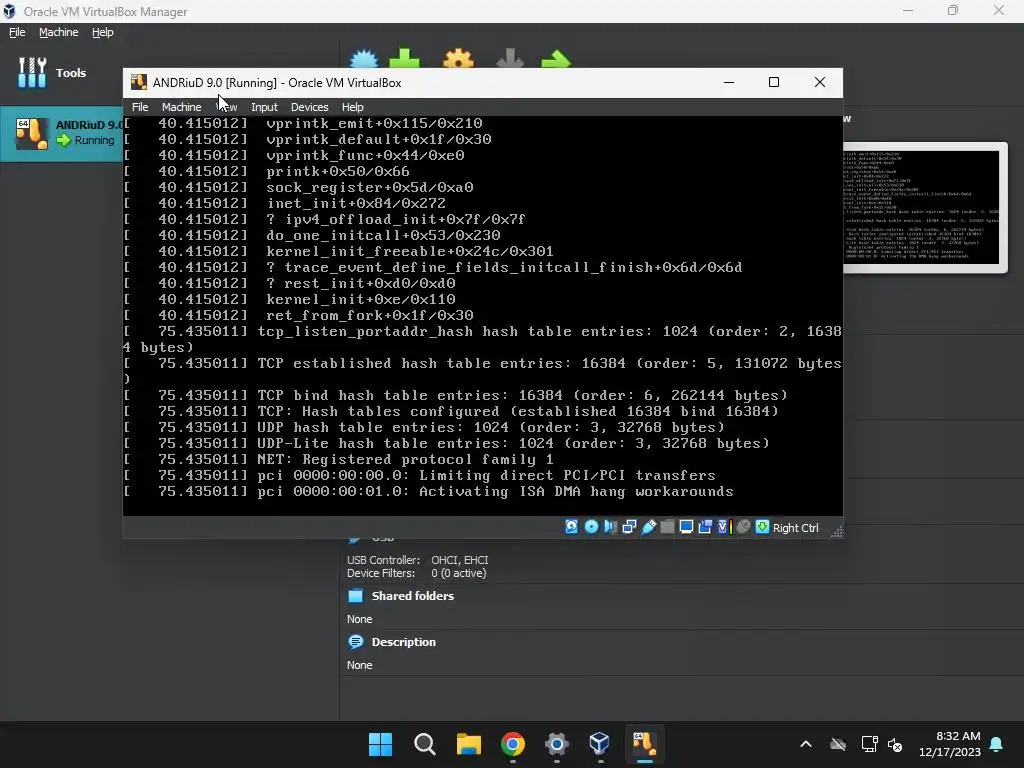The width and height of the screenshot is (1024, 768).
Task: Click the Shared folders section header
Action: (413, 596)
